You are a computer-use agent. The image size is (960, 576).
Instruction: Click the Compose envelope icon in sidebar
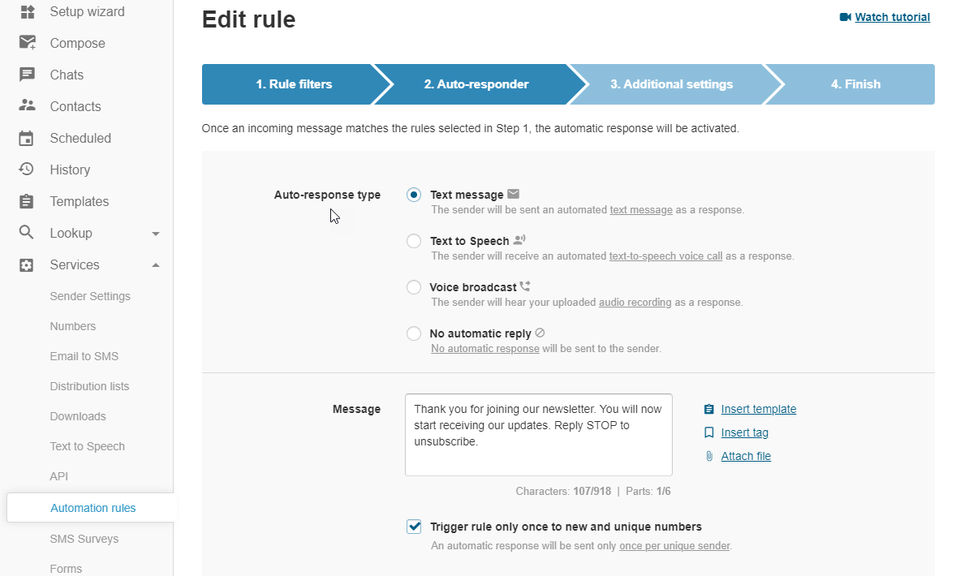coord(28,43)
